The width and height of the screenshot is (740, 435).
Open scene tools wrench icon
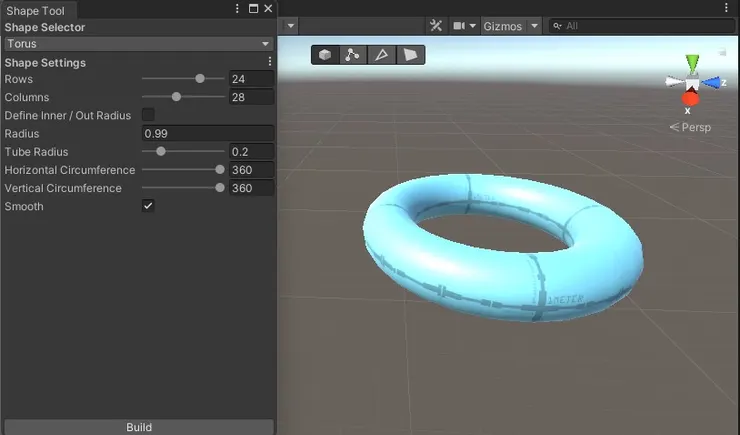tap(436, 25)
